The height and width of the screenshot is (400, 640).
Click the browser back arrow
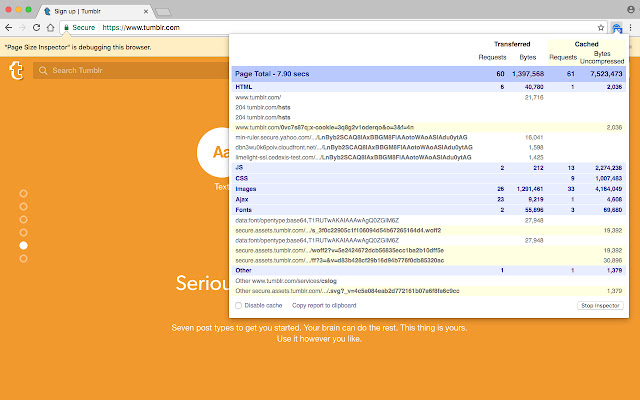(x=9, y=28)
